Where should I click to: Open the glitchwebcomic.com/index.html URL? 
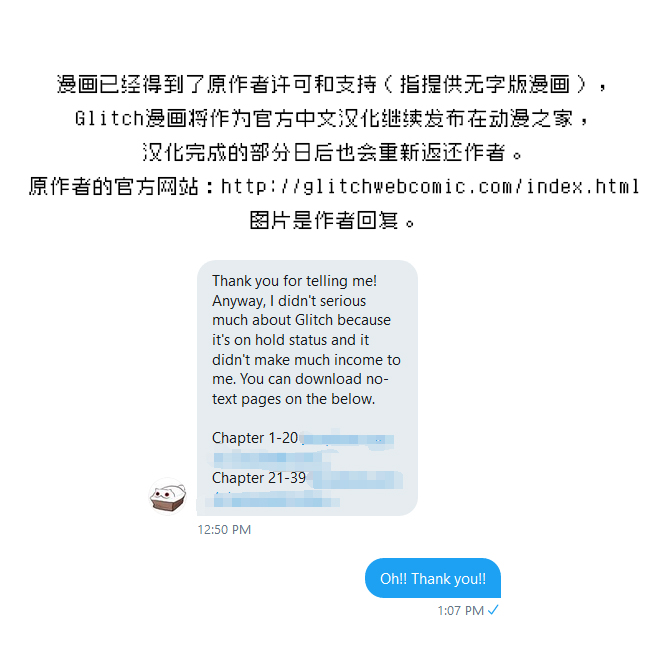[430, 186]
